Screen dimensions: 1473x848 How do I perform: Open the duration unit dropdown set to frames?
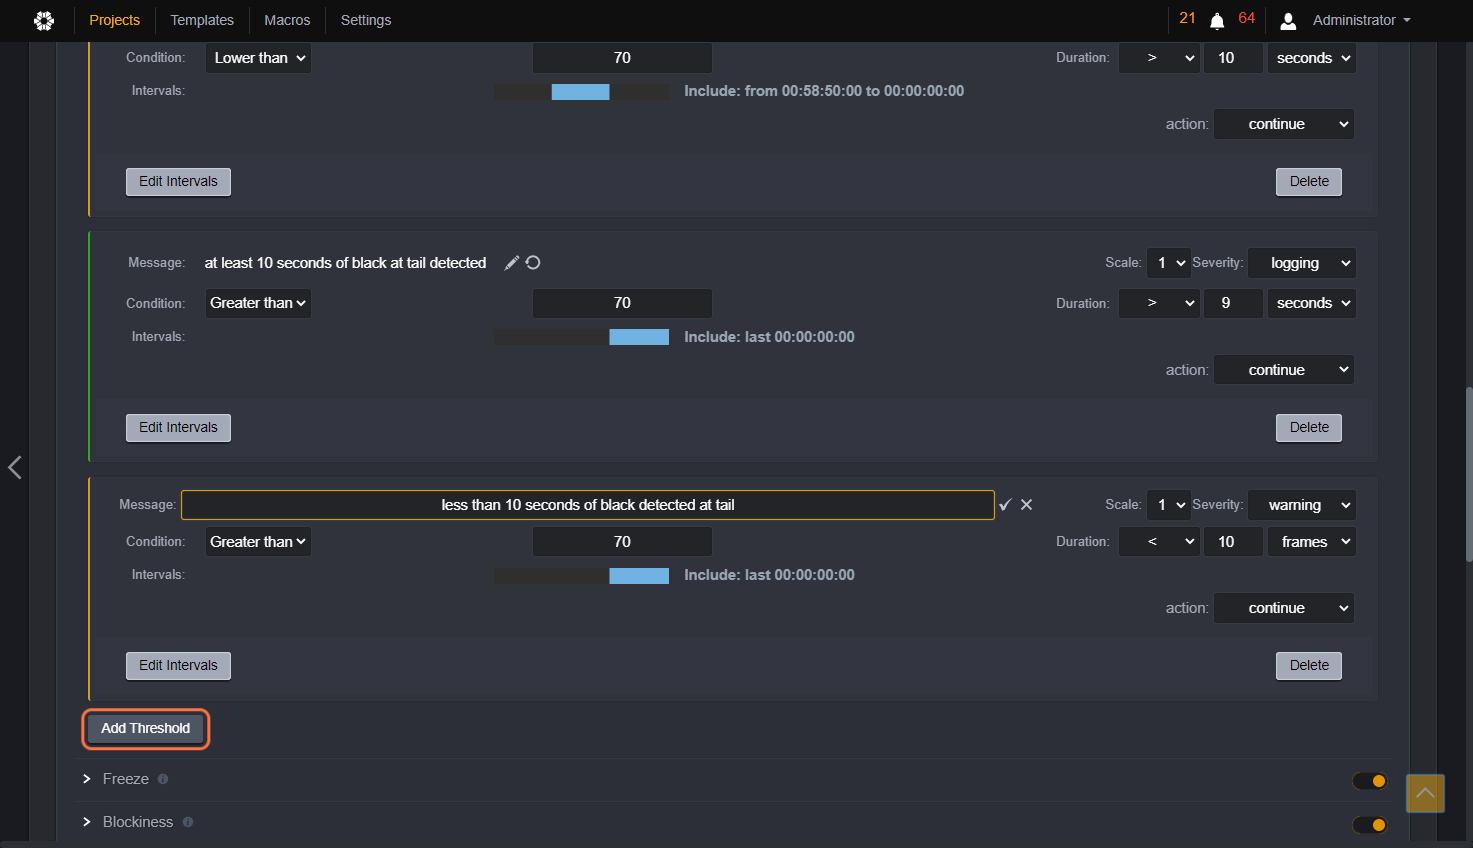click(x=1311, y=542)
